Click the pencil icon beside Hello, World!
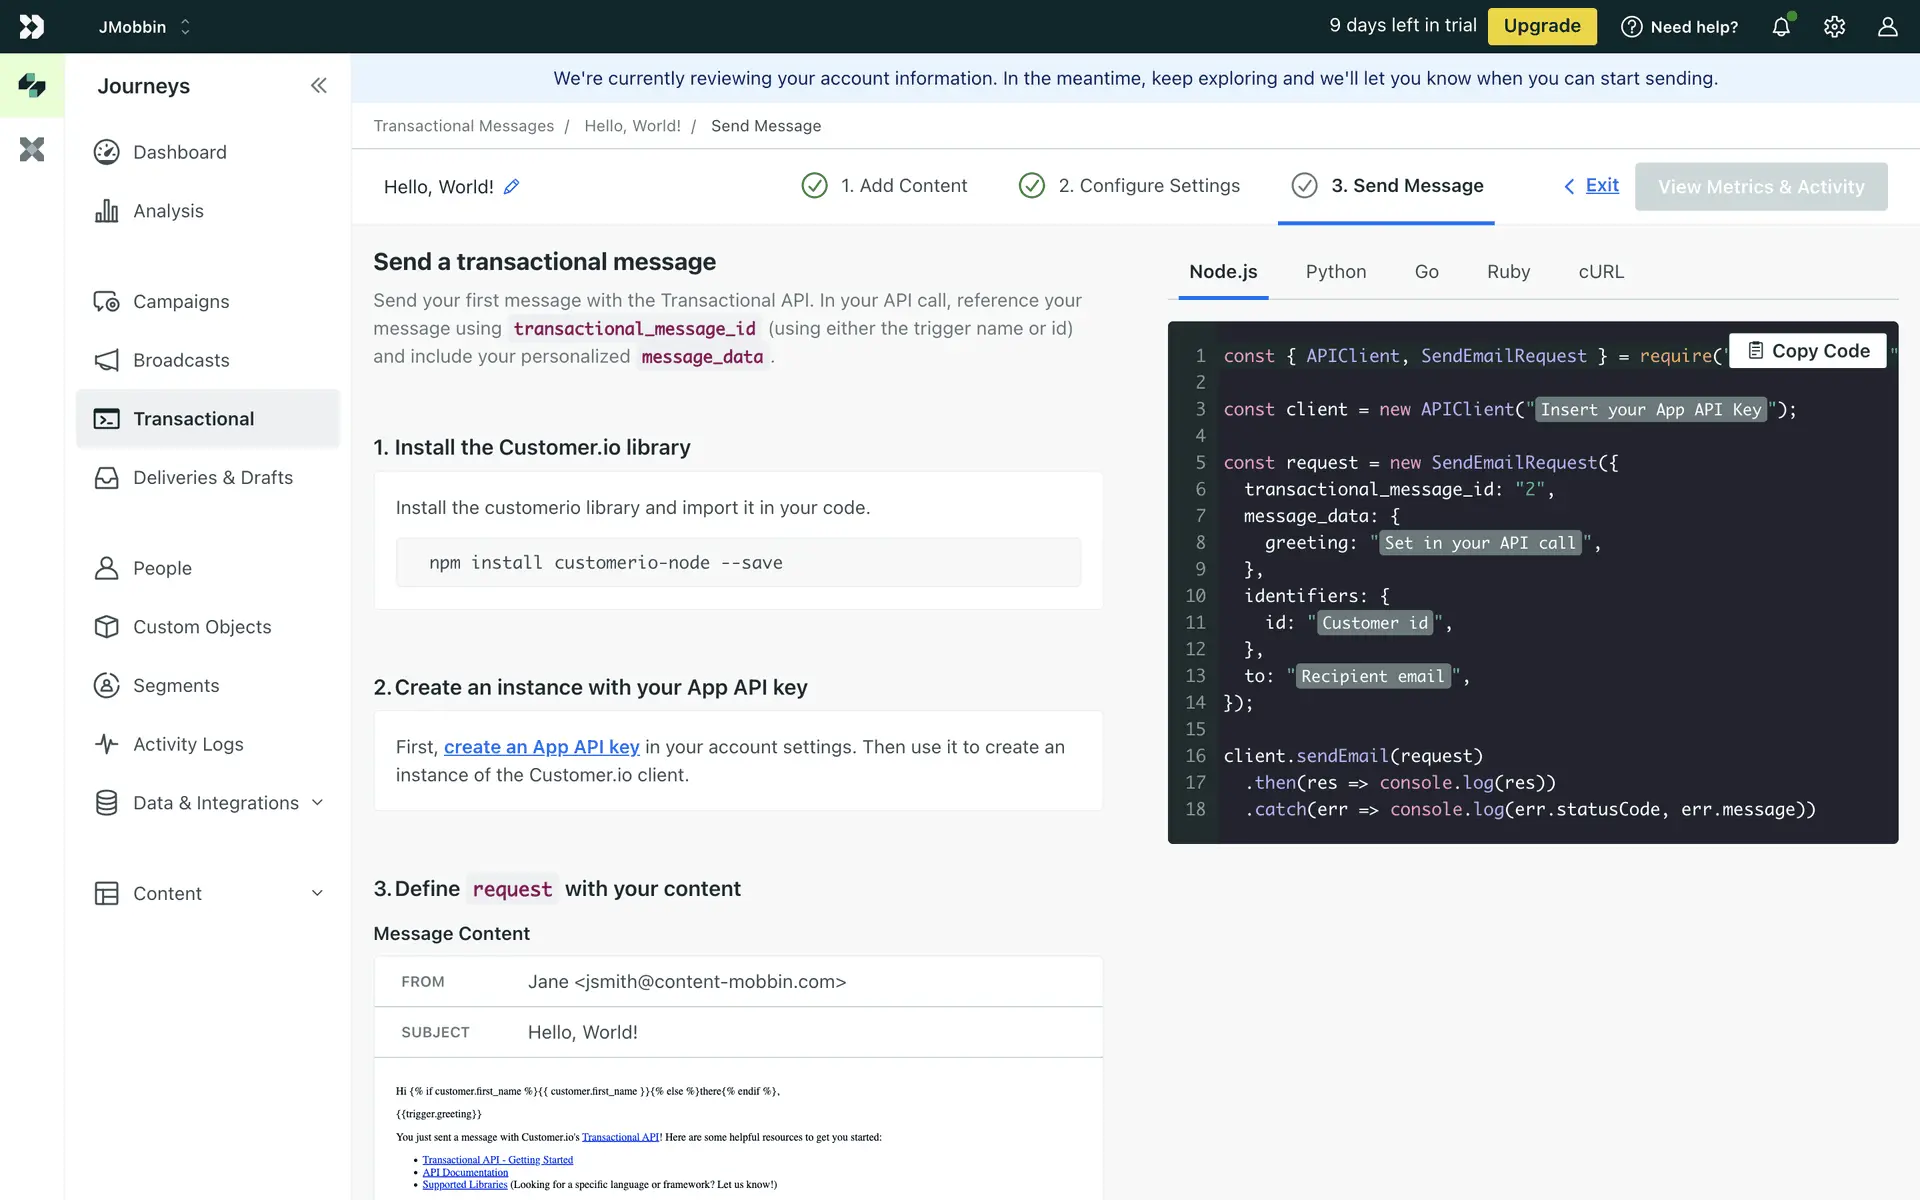The height and width of the screenshot is (1200, 1920). point(511,187)
